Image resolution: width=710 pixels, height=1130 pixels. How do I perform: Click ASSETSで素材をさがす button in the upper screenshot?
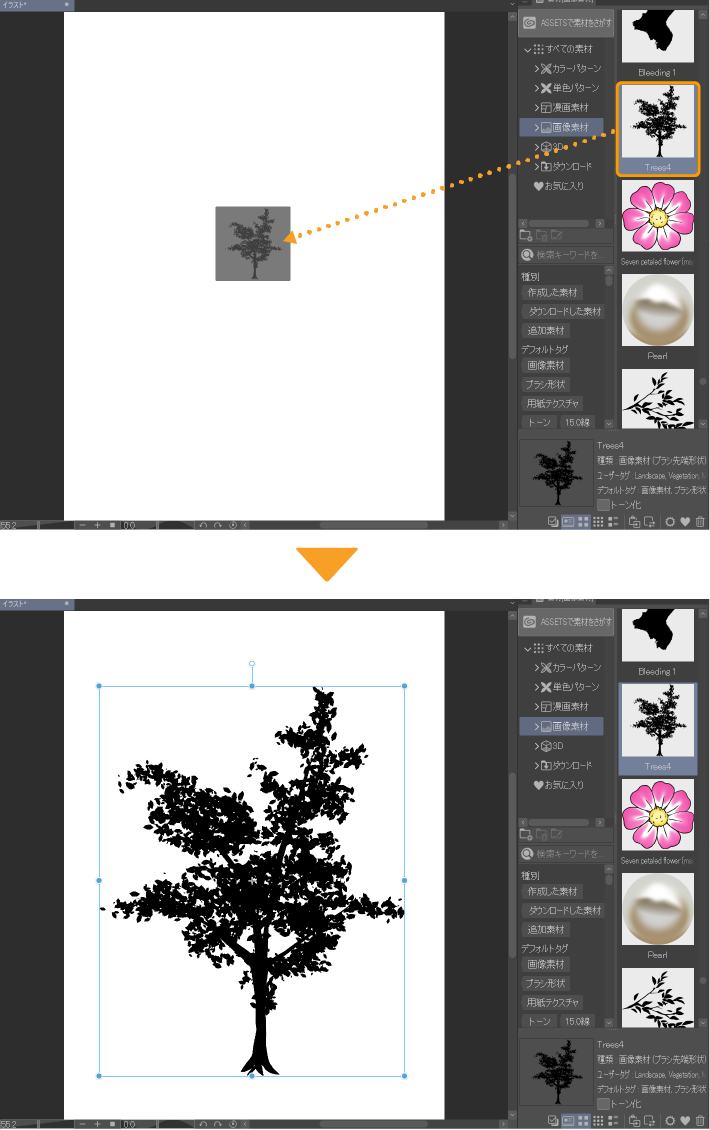point(566,23)
